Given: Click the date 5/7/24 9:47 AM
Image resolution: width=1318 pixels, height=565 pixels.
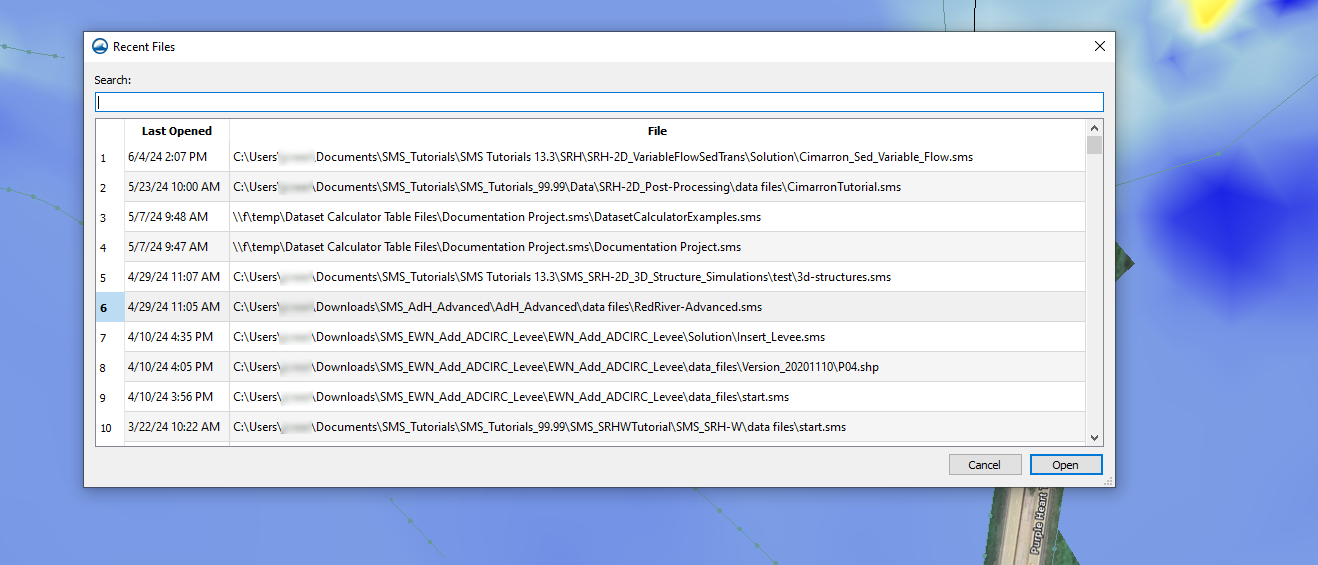Looking at the screenshot, I should [x=168, y=247].
